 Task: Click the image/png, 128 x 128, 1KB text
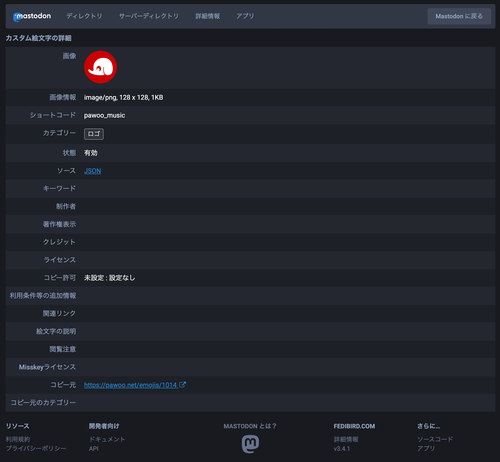click(123, 98)
